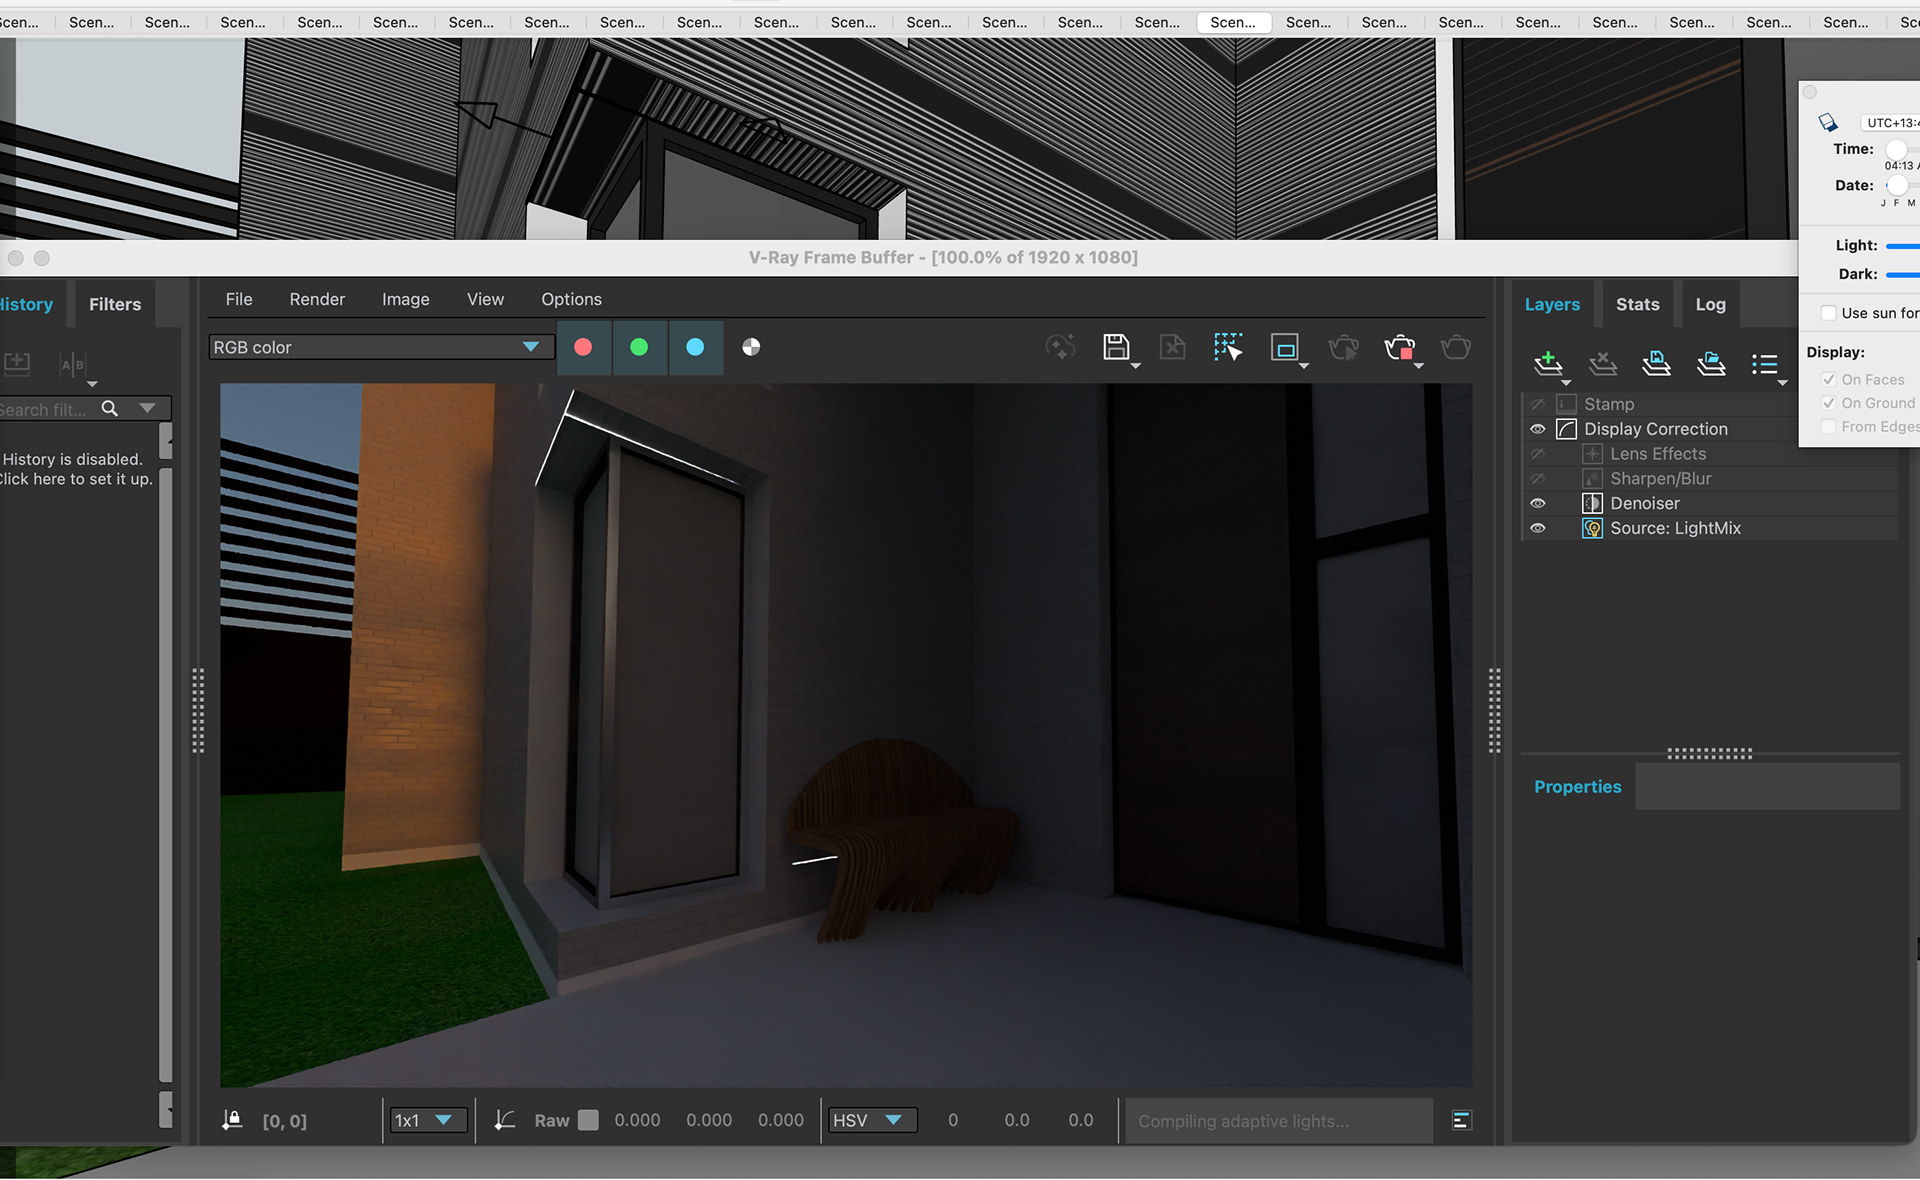The height and width of the screenshot is (1180, 1920).
Task: Open the RGB color channel dropdown
Action: [380, 347]
